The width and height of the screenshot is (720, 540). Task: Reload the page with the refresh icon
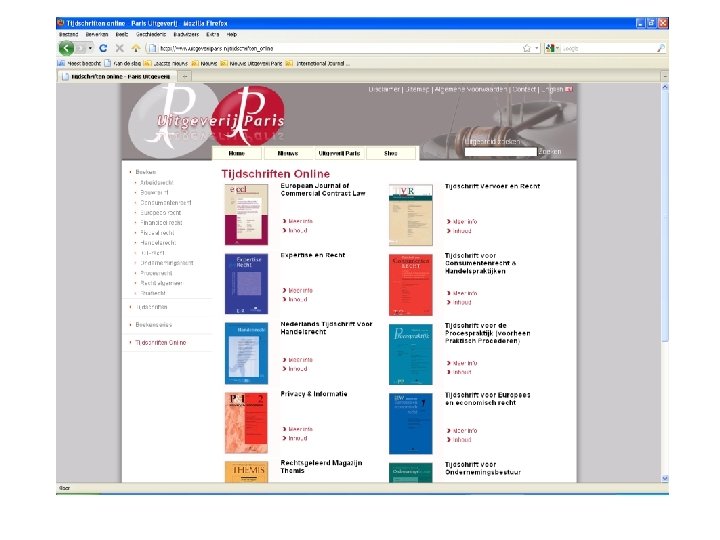tap(103, 48)
